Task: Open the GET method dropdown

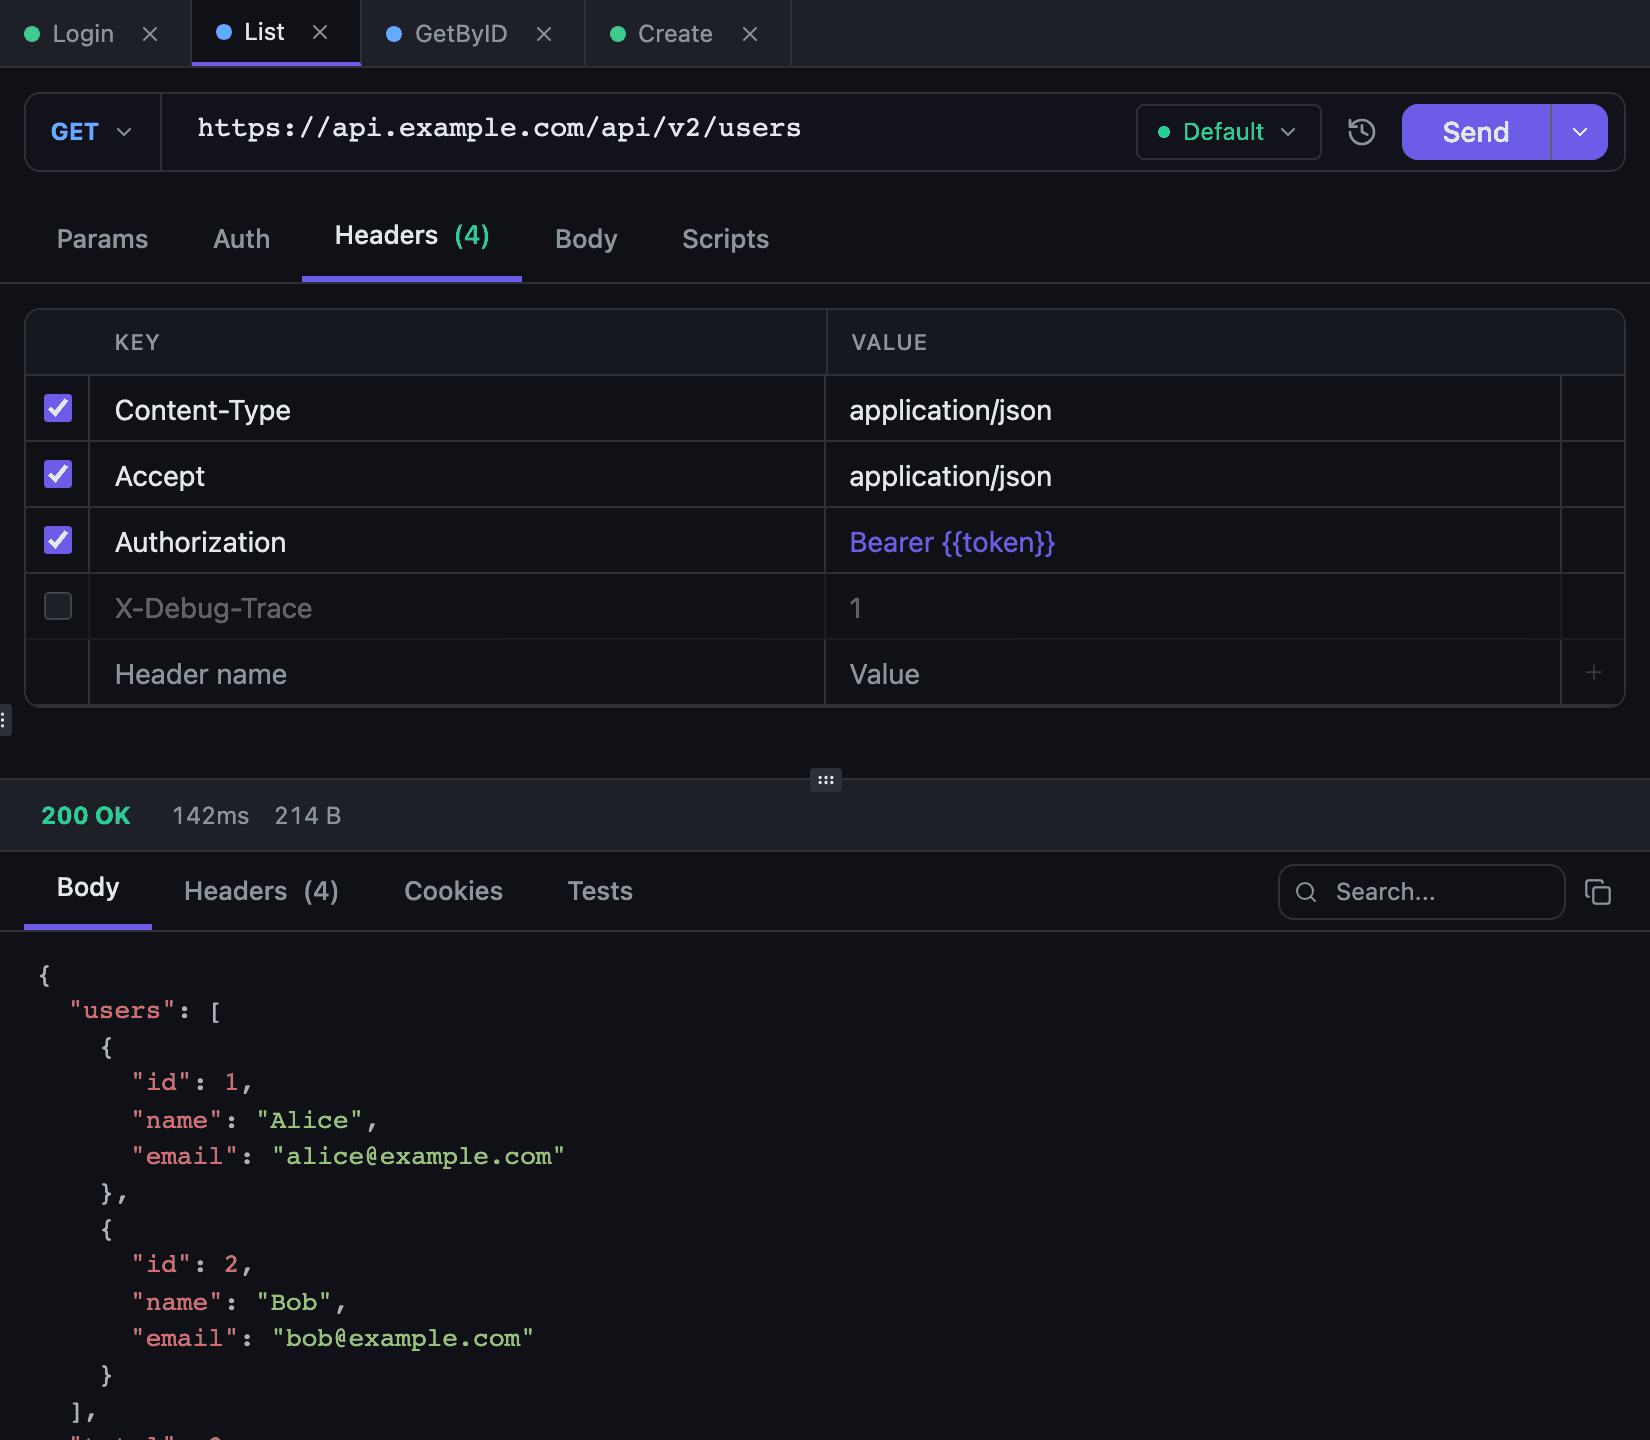Action: tap(92, 132)
